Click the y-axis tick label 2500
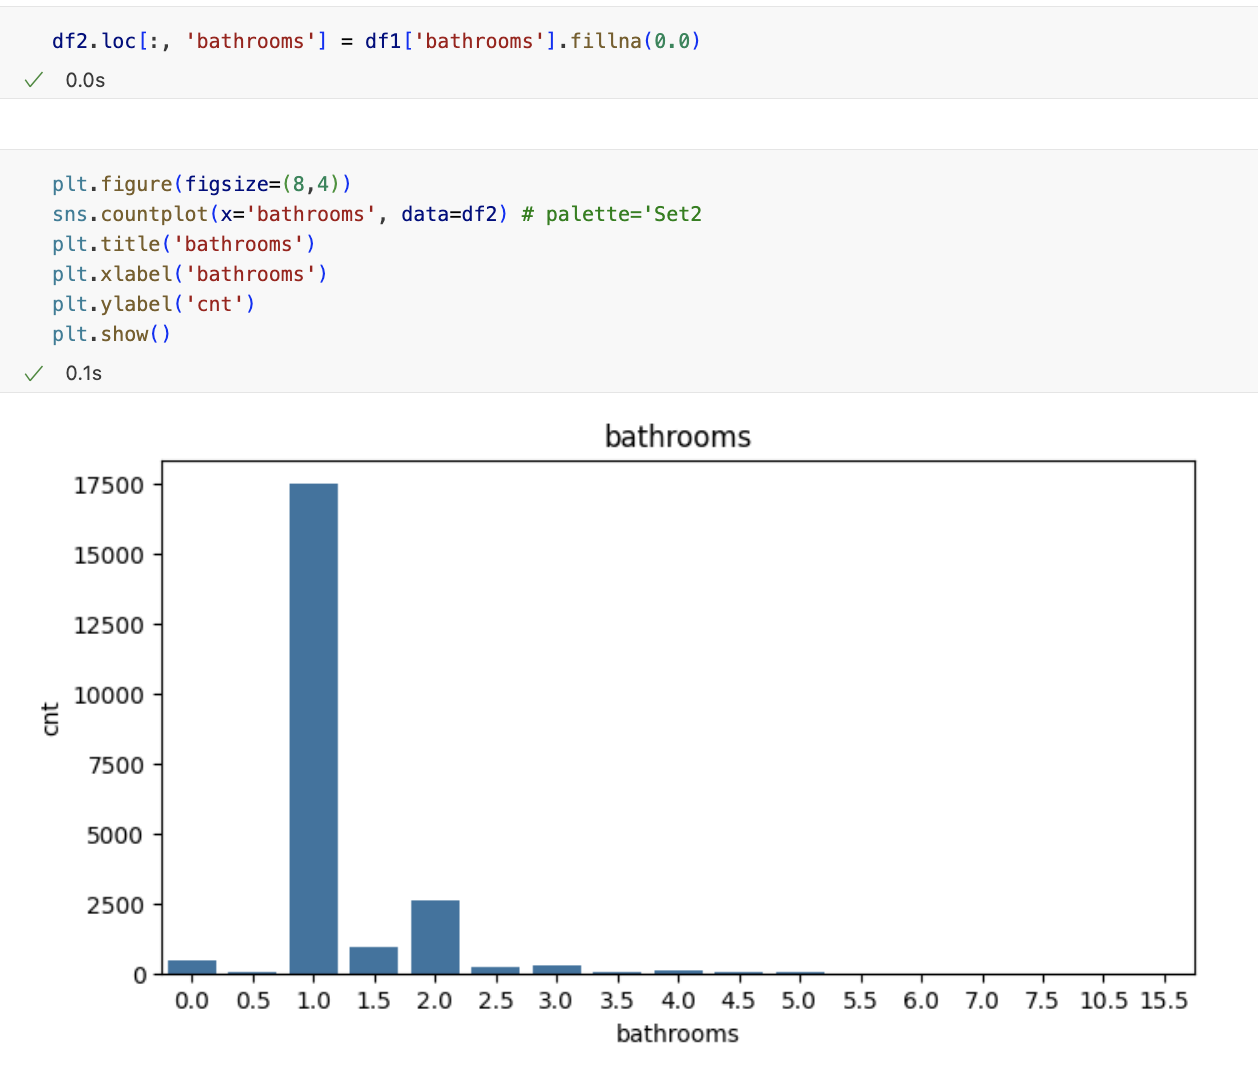 coord(115,905)
